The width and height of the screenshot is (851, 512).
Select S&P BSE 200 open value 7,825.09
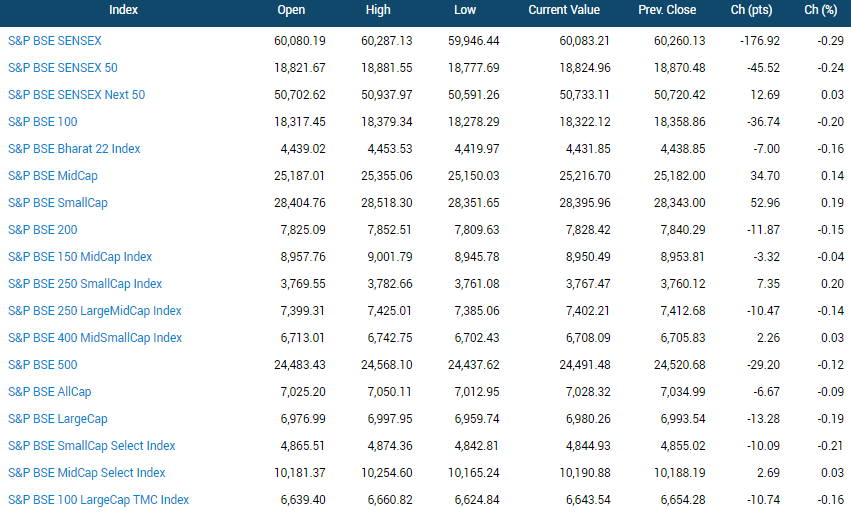click(x=303, y=230)
